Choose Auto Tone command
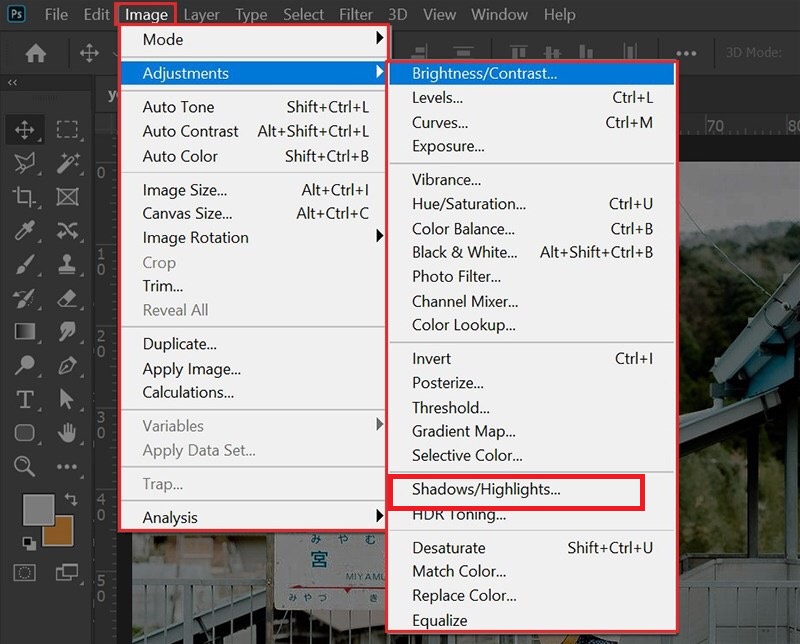The height and width of the screenshot is (644, 800). (254, 107)
